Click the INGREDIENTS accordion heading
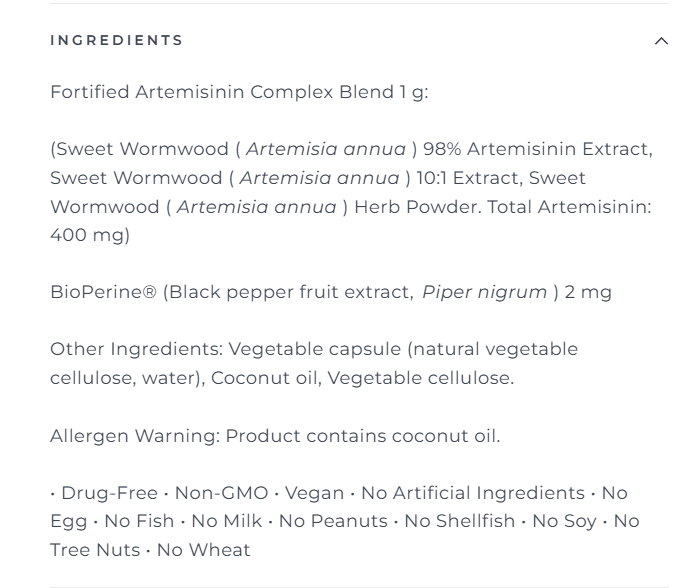 pos(117,41)
